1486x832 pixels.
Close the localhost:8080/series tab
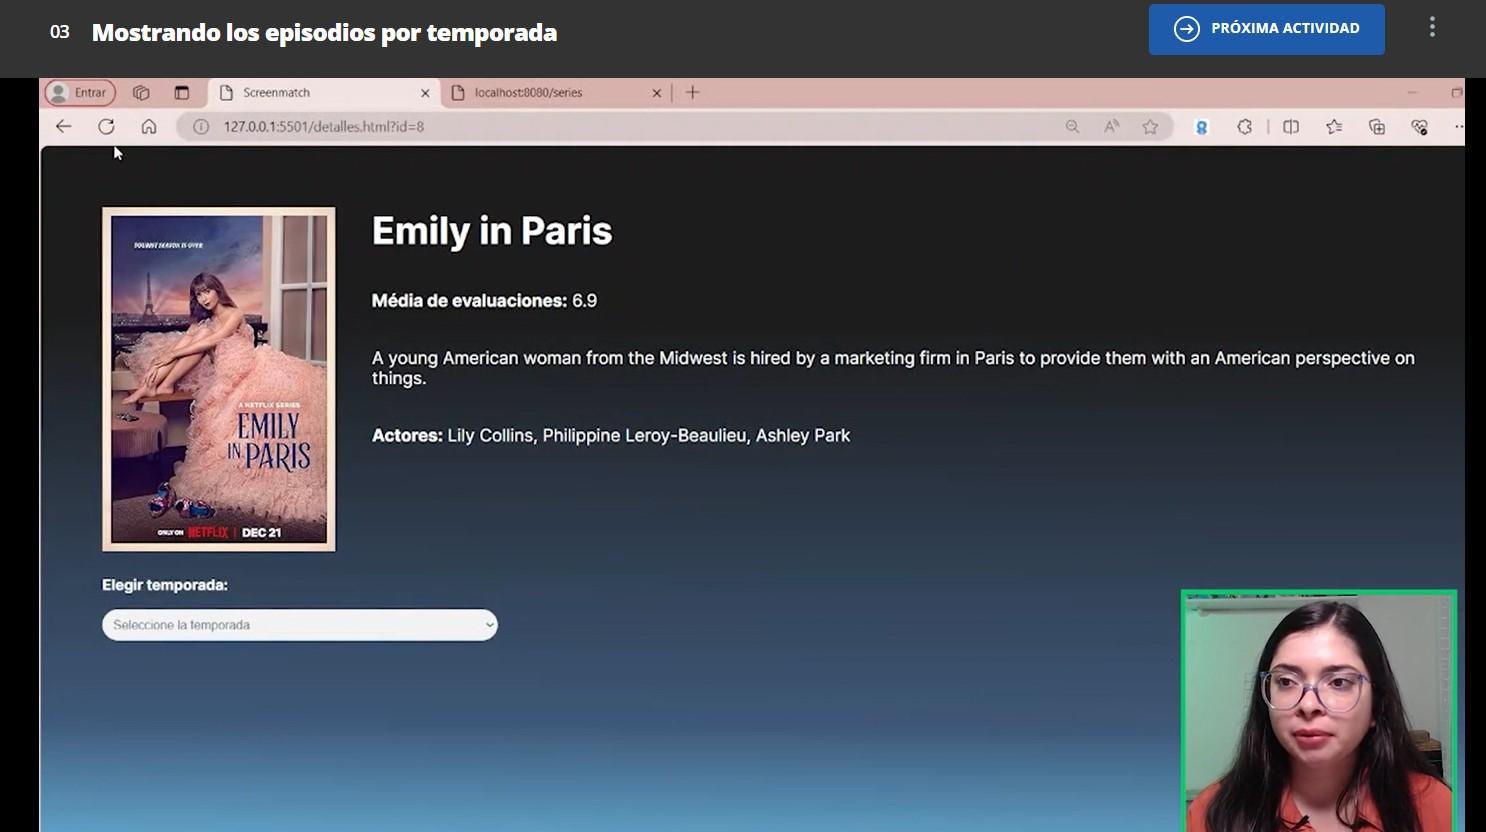click(657, 93)
